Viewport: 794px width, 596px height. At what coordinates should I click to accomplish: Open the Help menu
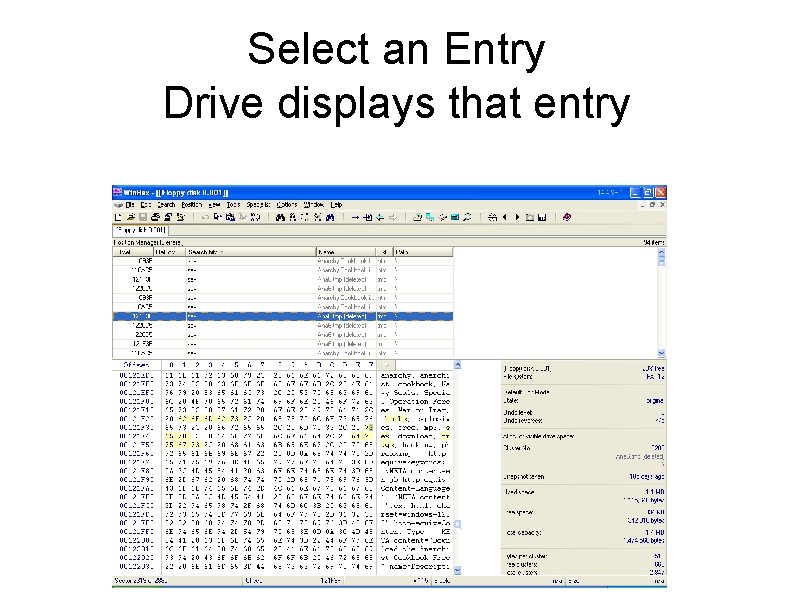pyautogui.click(x=336, y=205)
